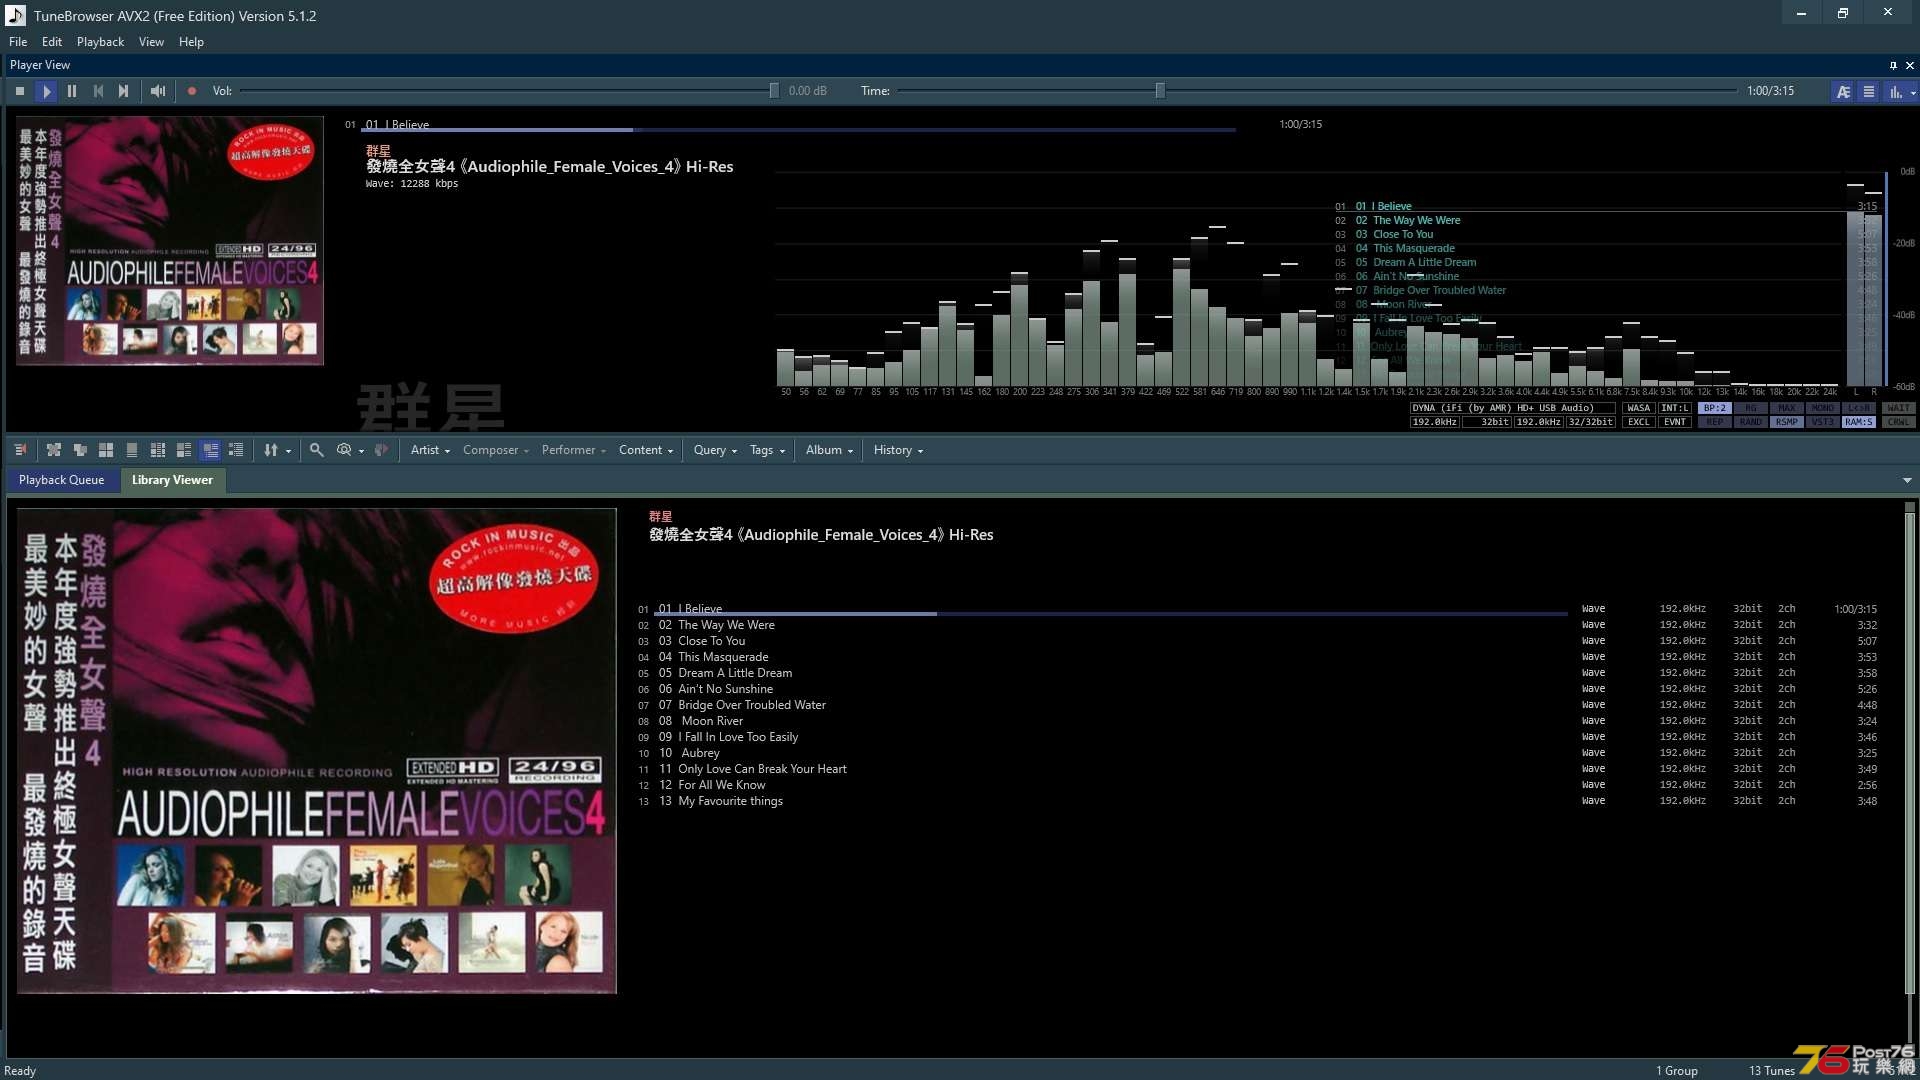This screenshot has height=1080, width=1920.
Task: Pin the Player View panel
Action: pos(1893,65)
